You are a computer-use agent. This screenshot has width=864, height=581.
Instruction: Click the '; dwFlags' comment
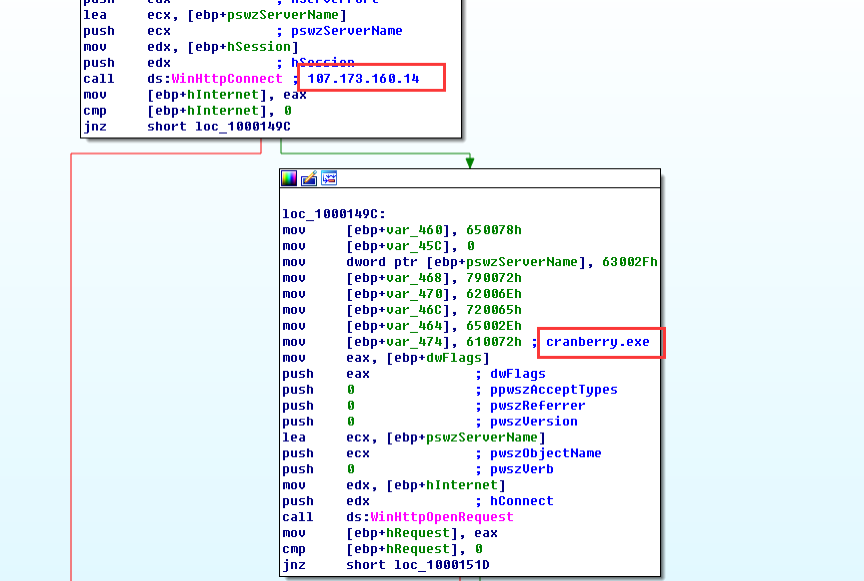click(510, 374)
